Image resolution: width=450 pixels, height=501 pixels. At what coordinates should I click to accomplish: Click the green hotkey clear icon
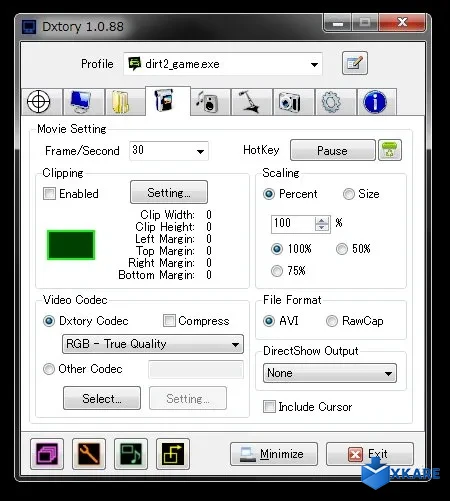(x=390, y=150)
